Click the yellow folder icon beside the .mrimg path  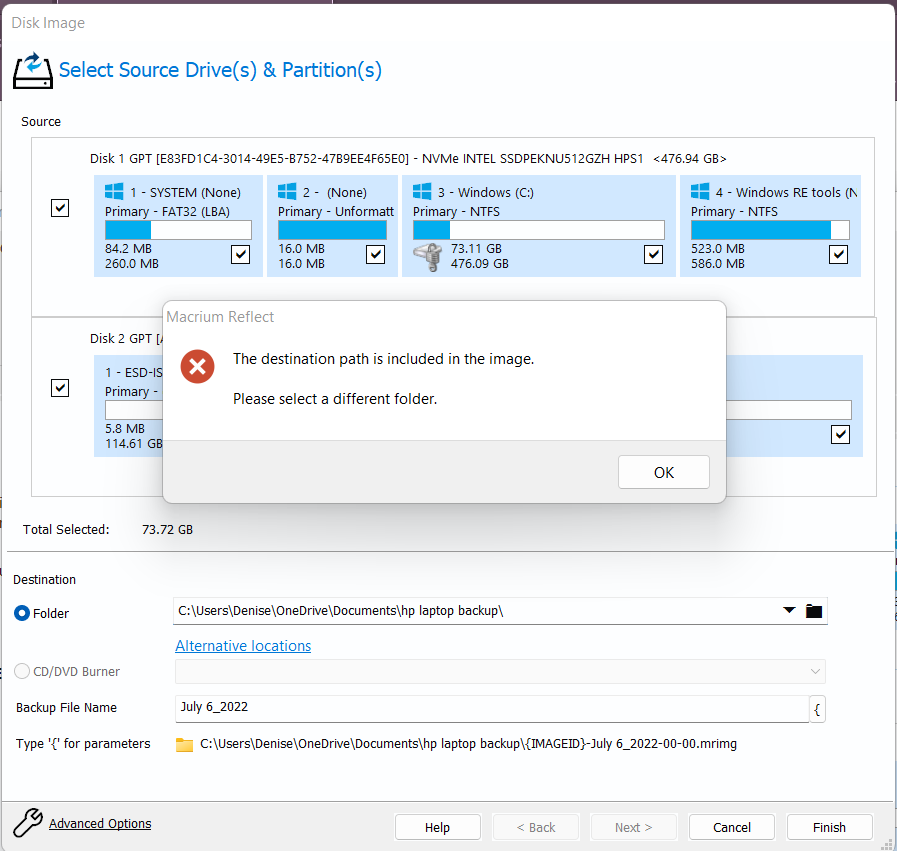184,744
